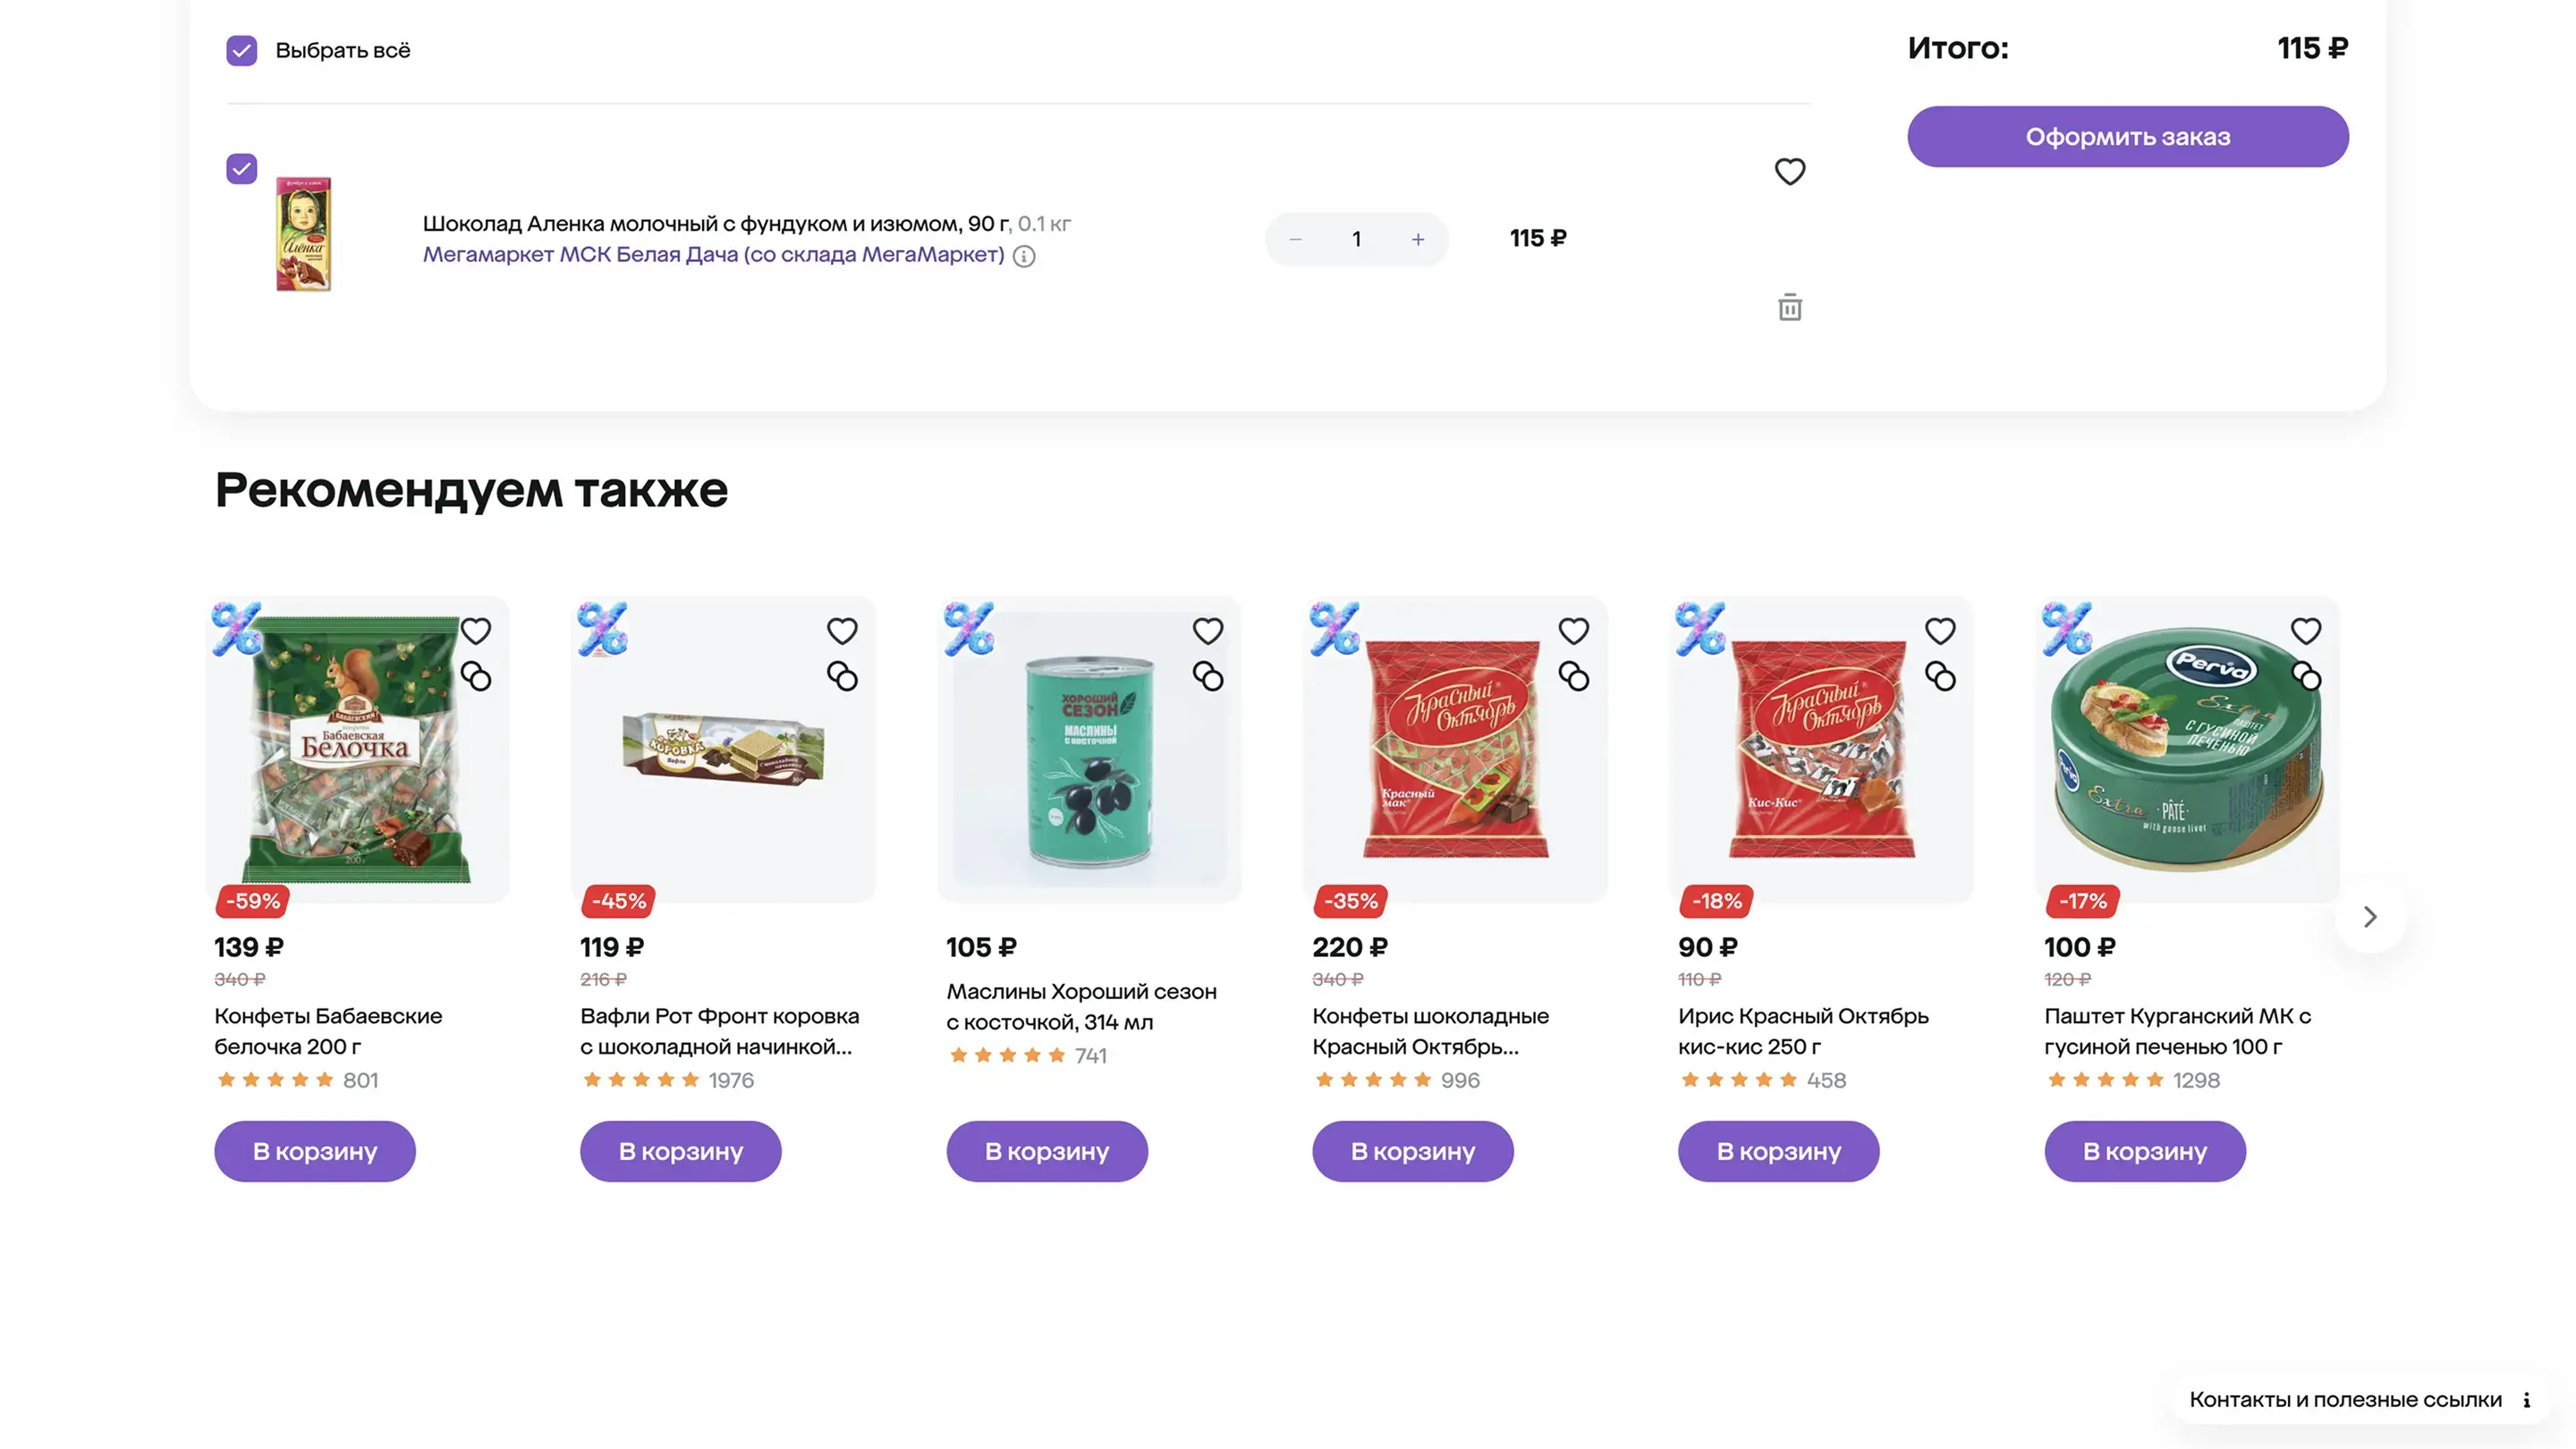Favorite the Бабаевские белочка candies
Viewport: 2576px width, 1449px height.
[x=476, y=631]
